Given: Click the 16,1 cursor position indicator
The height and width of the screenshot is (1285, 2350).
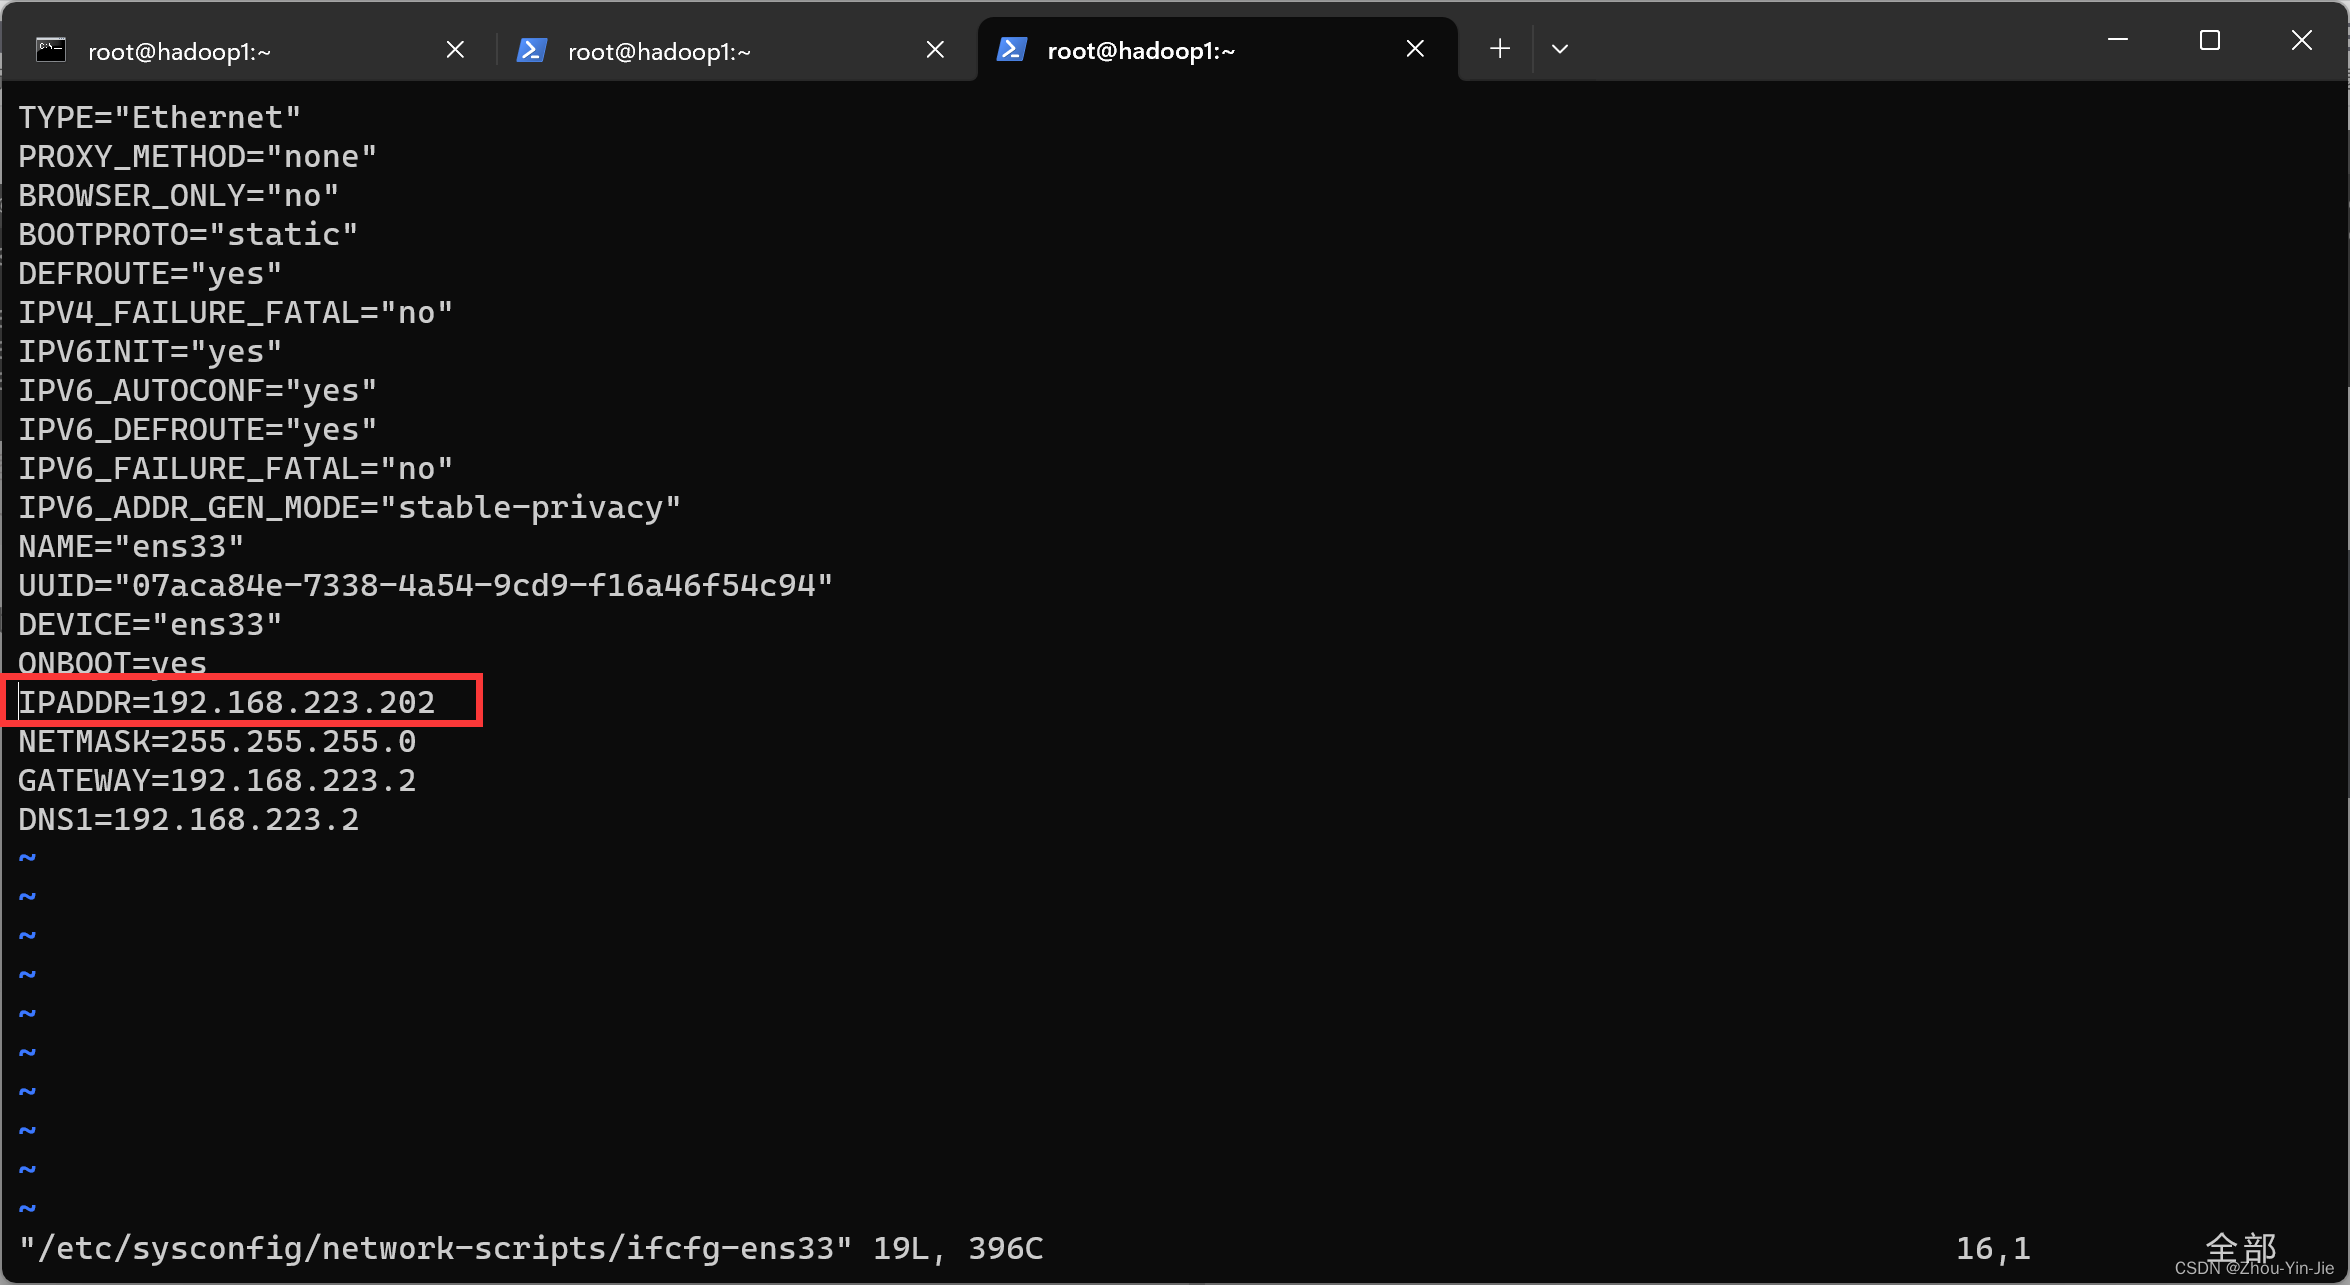Looking at the screenshot, I should 1993,1248.
